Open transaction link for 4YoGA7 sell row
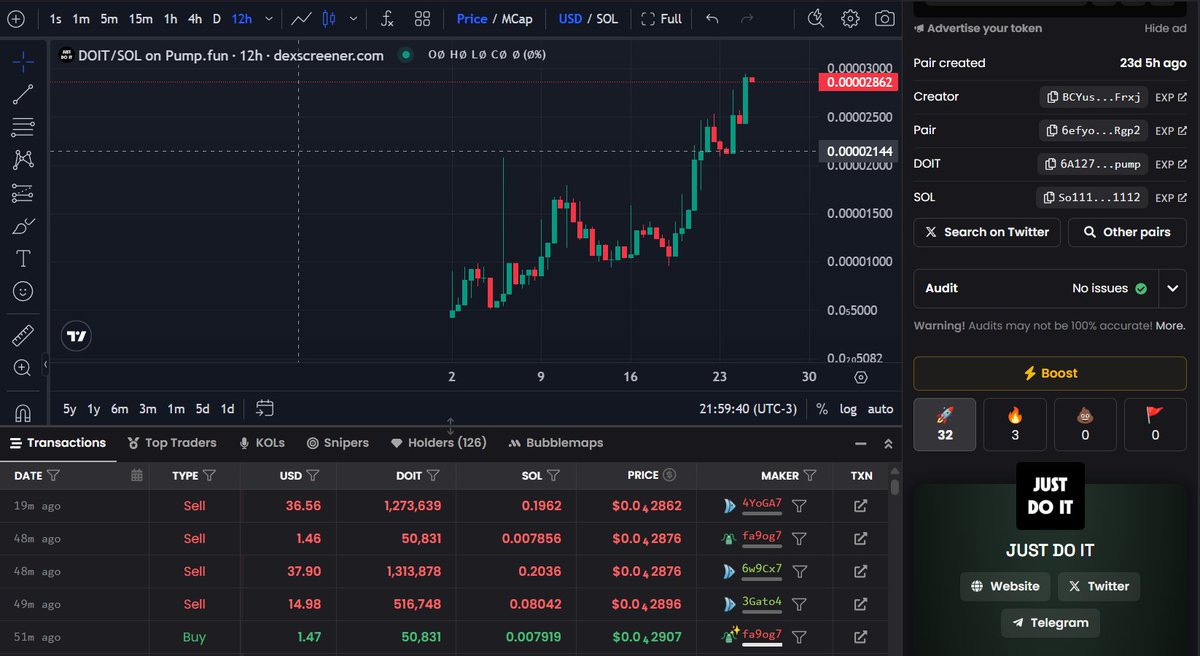The height and width of the screenshot is (656, 1200). pyautogui.click(x=860, y=506)
